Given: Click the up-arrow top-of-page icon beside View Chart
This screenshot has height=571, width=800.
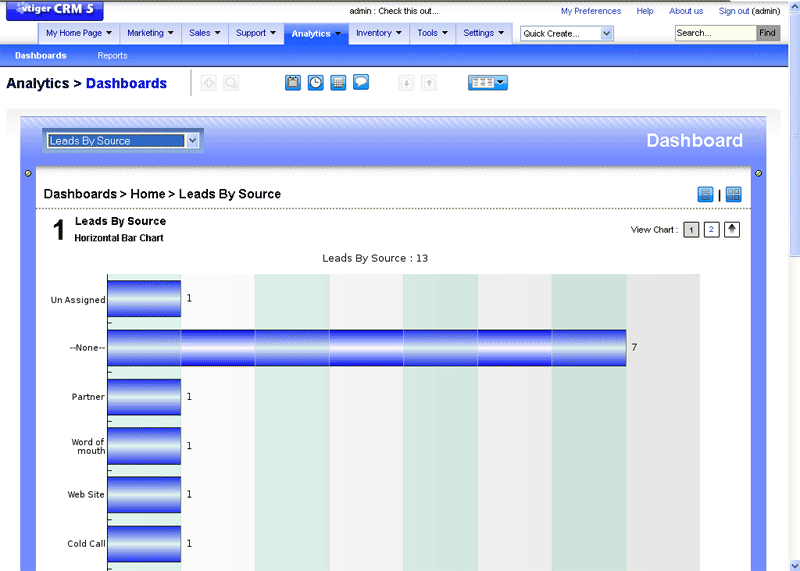Looking at the screenshot, I should 732,230.
